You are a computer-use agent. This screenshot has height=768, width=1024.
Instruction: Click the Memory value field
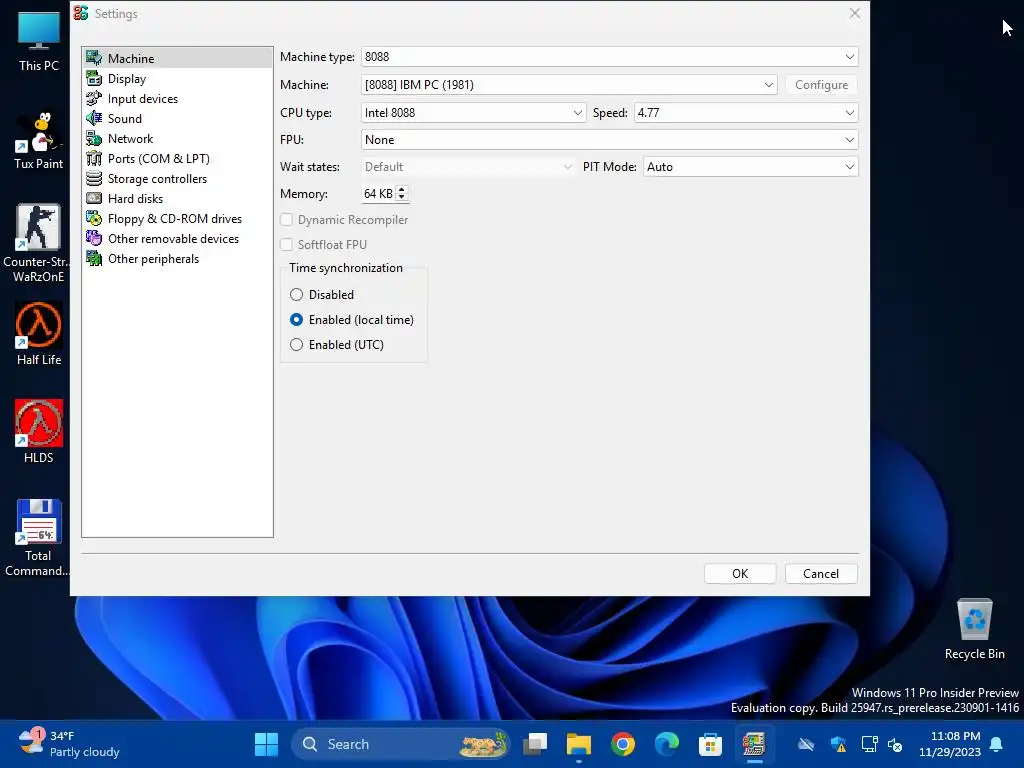pos(379,193)
